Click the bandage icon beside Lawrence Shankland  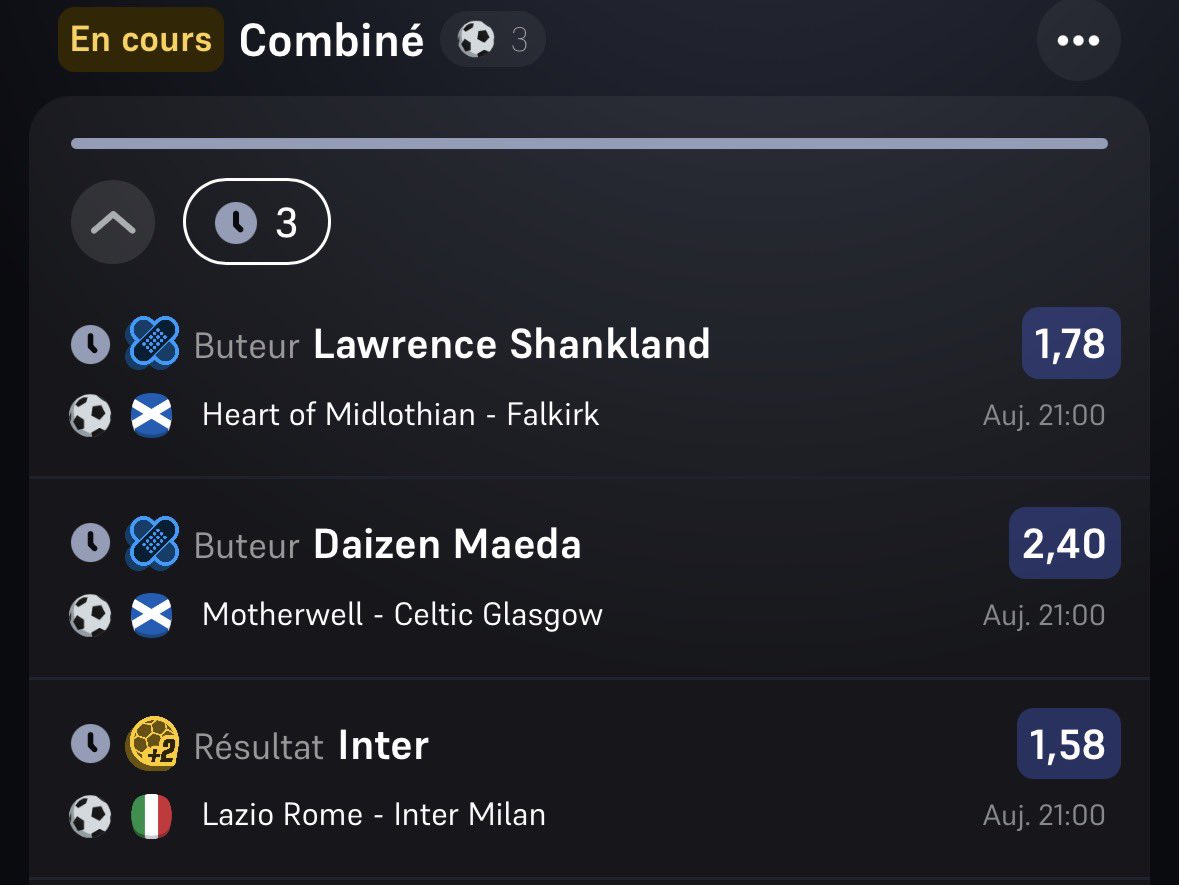click(153, 343)
